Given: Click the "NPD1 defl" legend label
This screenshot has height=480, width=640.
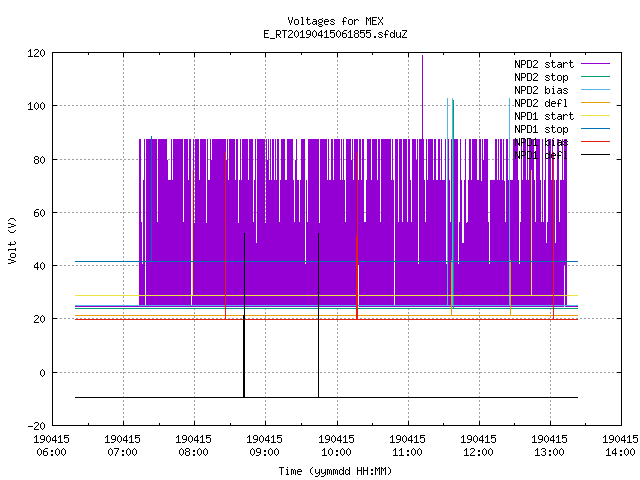Looking at the screenshot, I should (x=541, y=155).
